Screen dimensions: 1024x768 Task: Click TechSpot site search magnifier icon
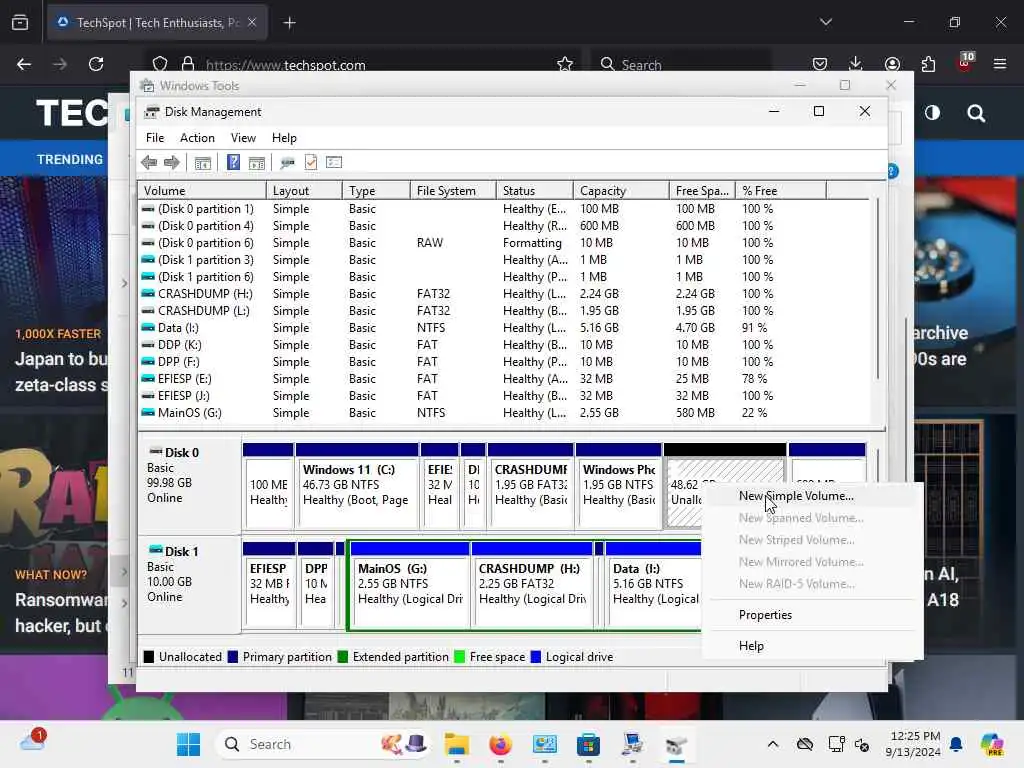[976, 114]
